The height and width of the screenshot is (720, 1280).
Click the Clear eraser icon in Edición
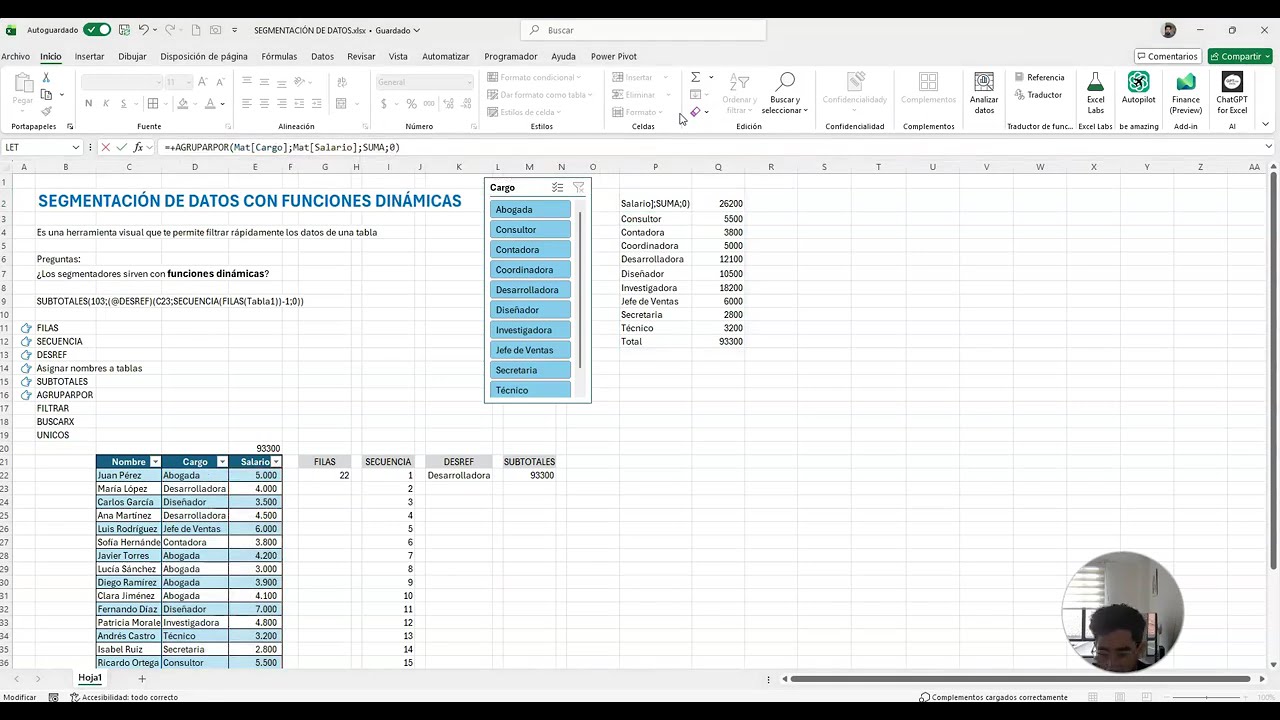click(x=695, y=111)
